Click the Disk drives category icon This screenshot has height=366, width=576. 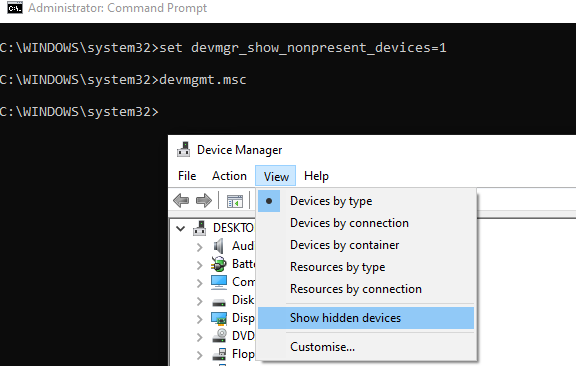219,302
